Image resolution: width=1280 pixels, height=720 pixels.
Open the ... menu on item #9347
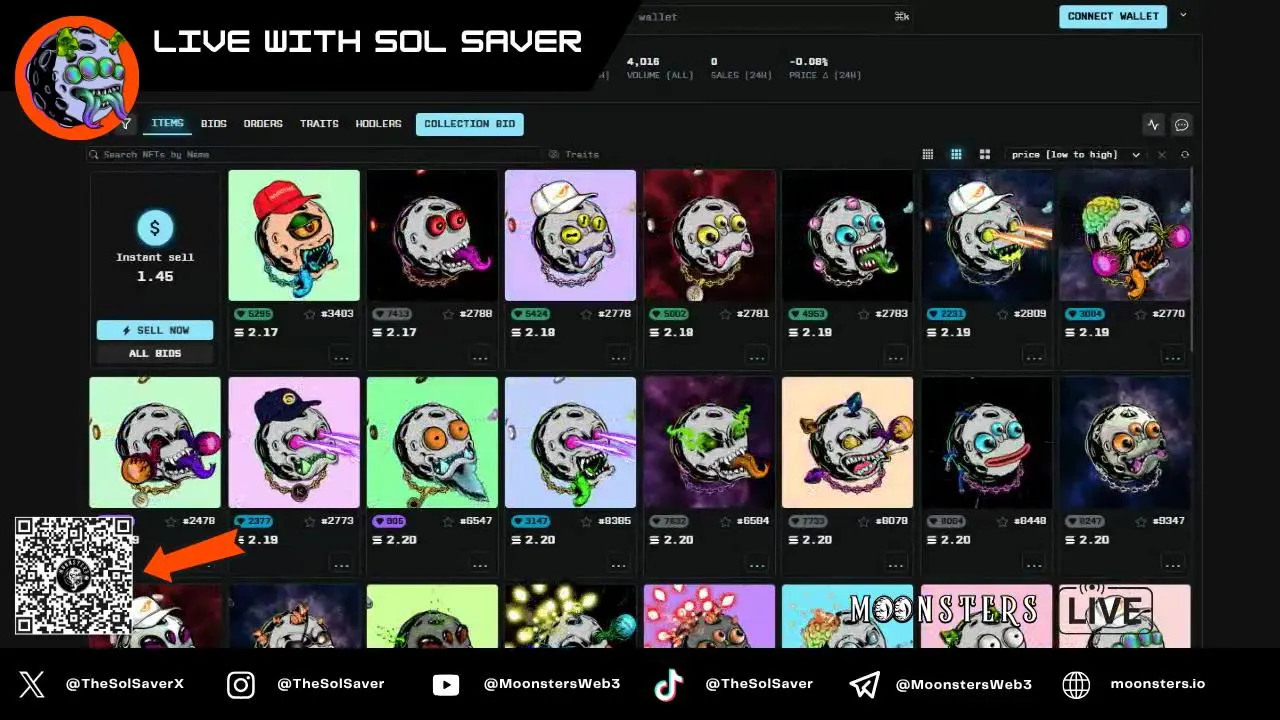click(1172, 563)
